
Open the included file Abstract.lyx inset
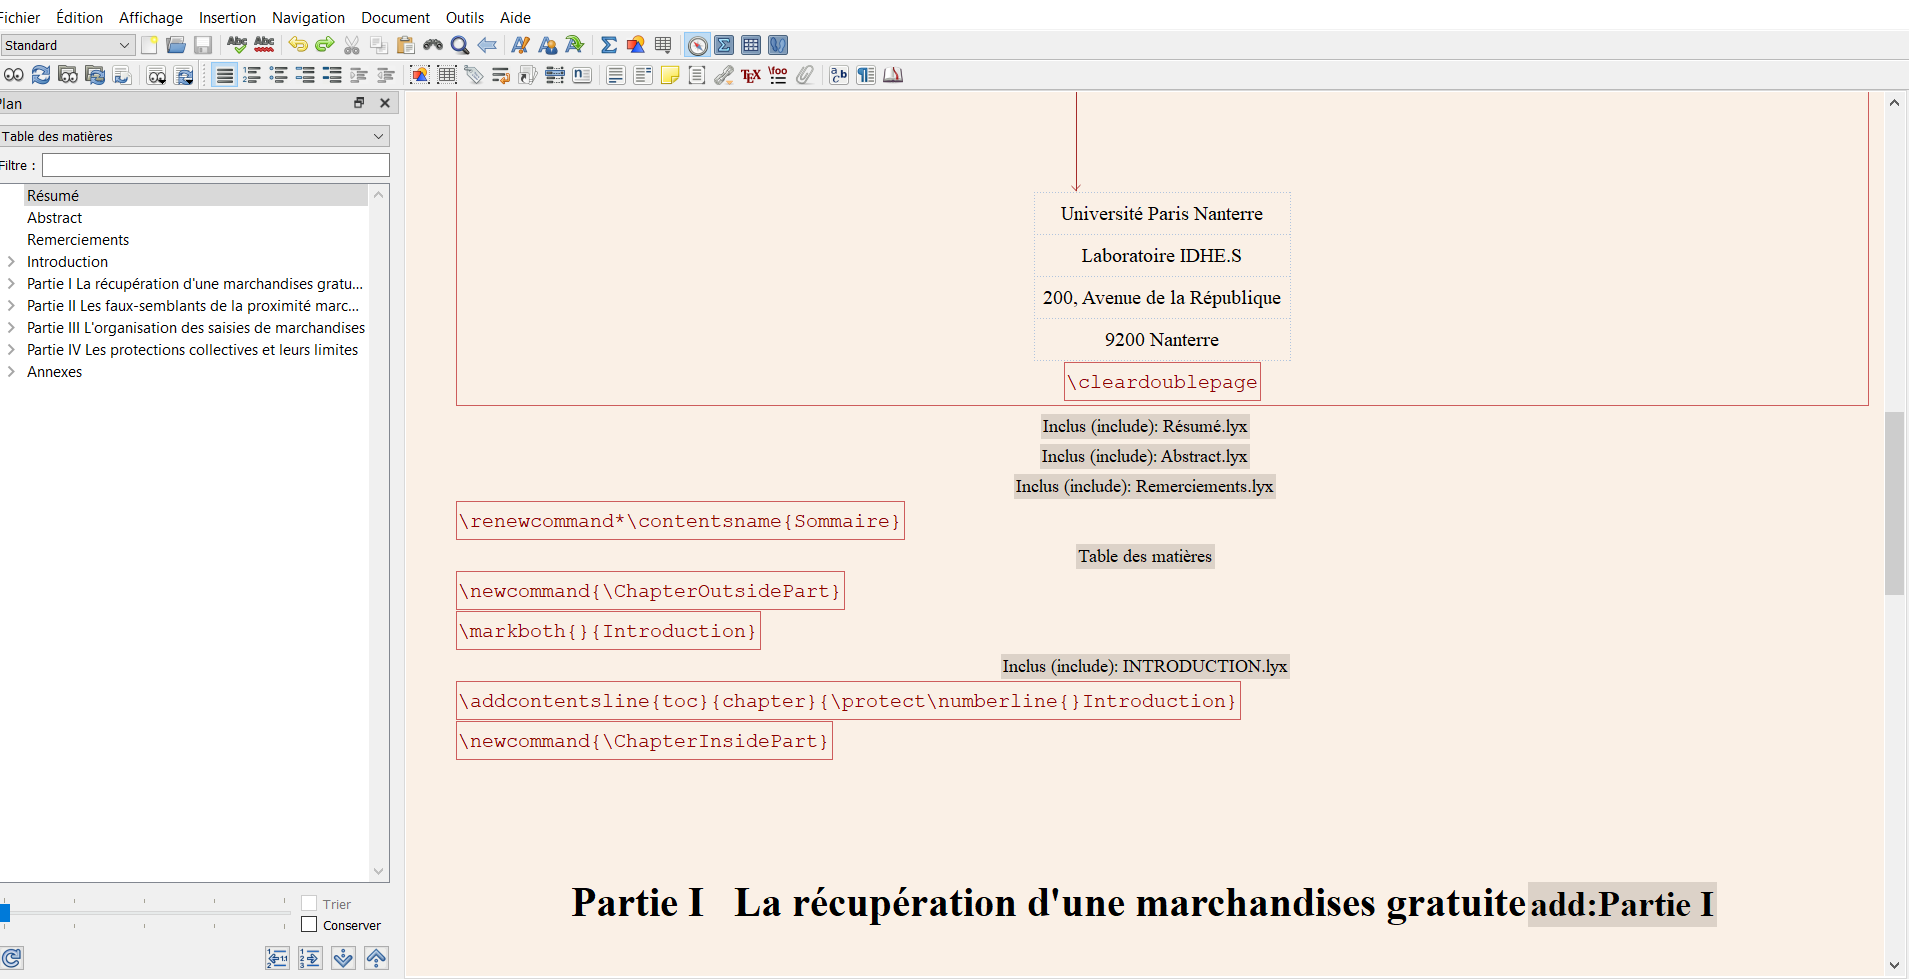(x=1144, y=456)
